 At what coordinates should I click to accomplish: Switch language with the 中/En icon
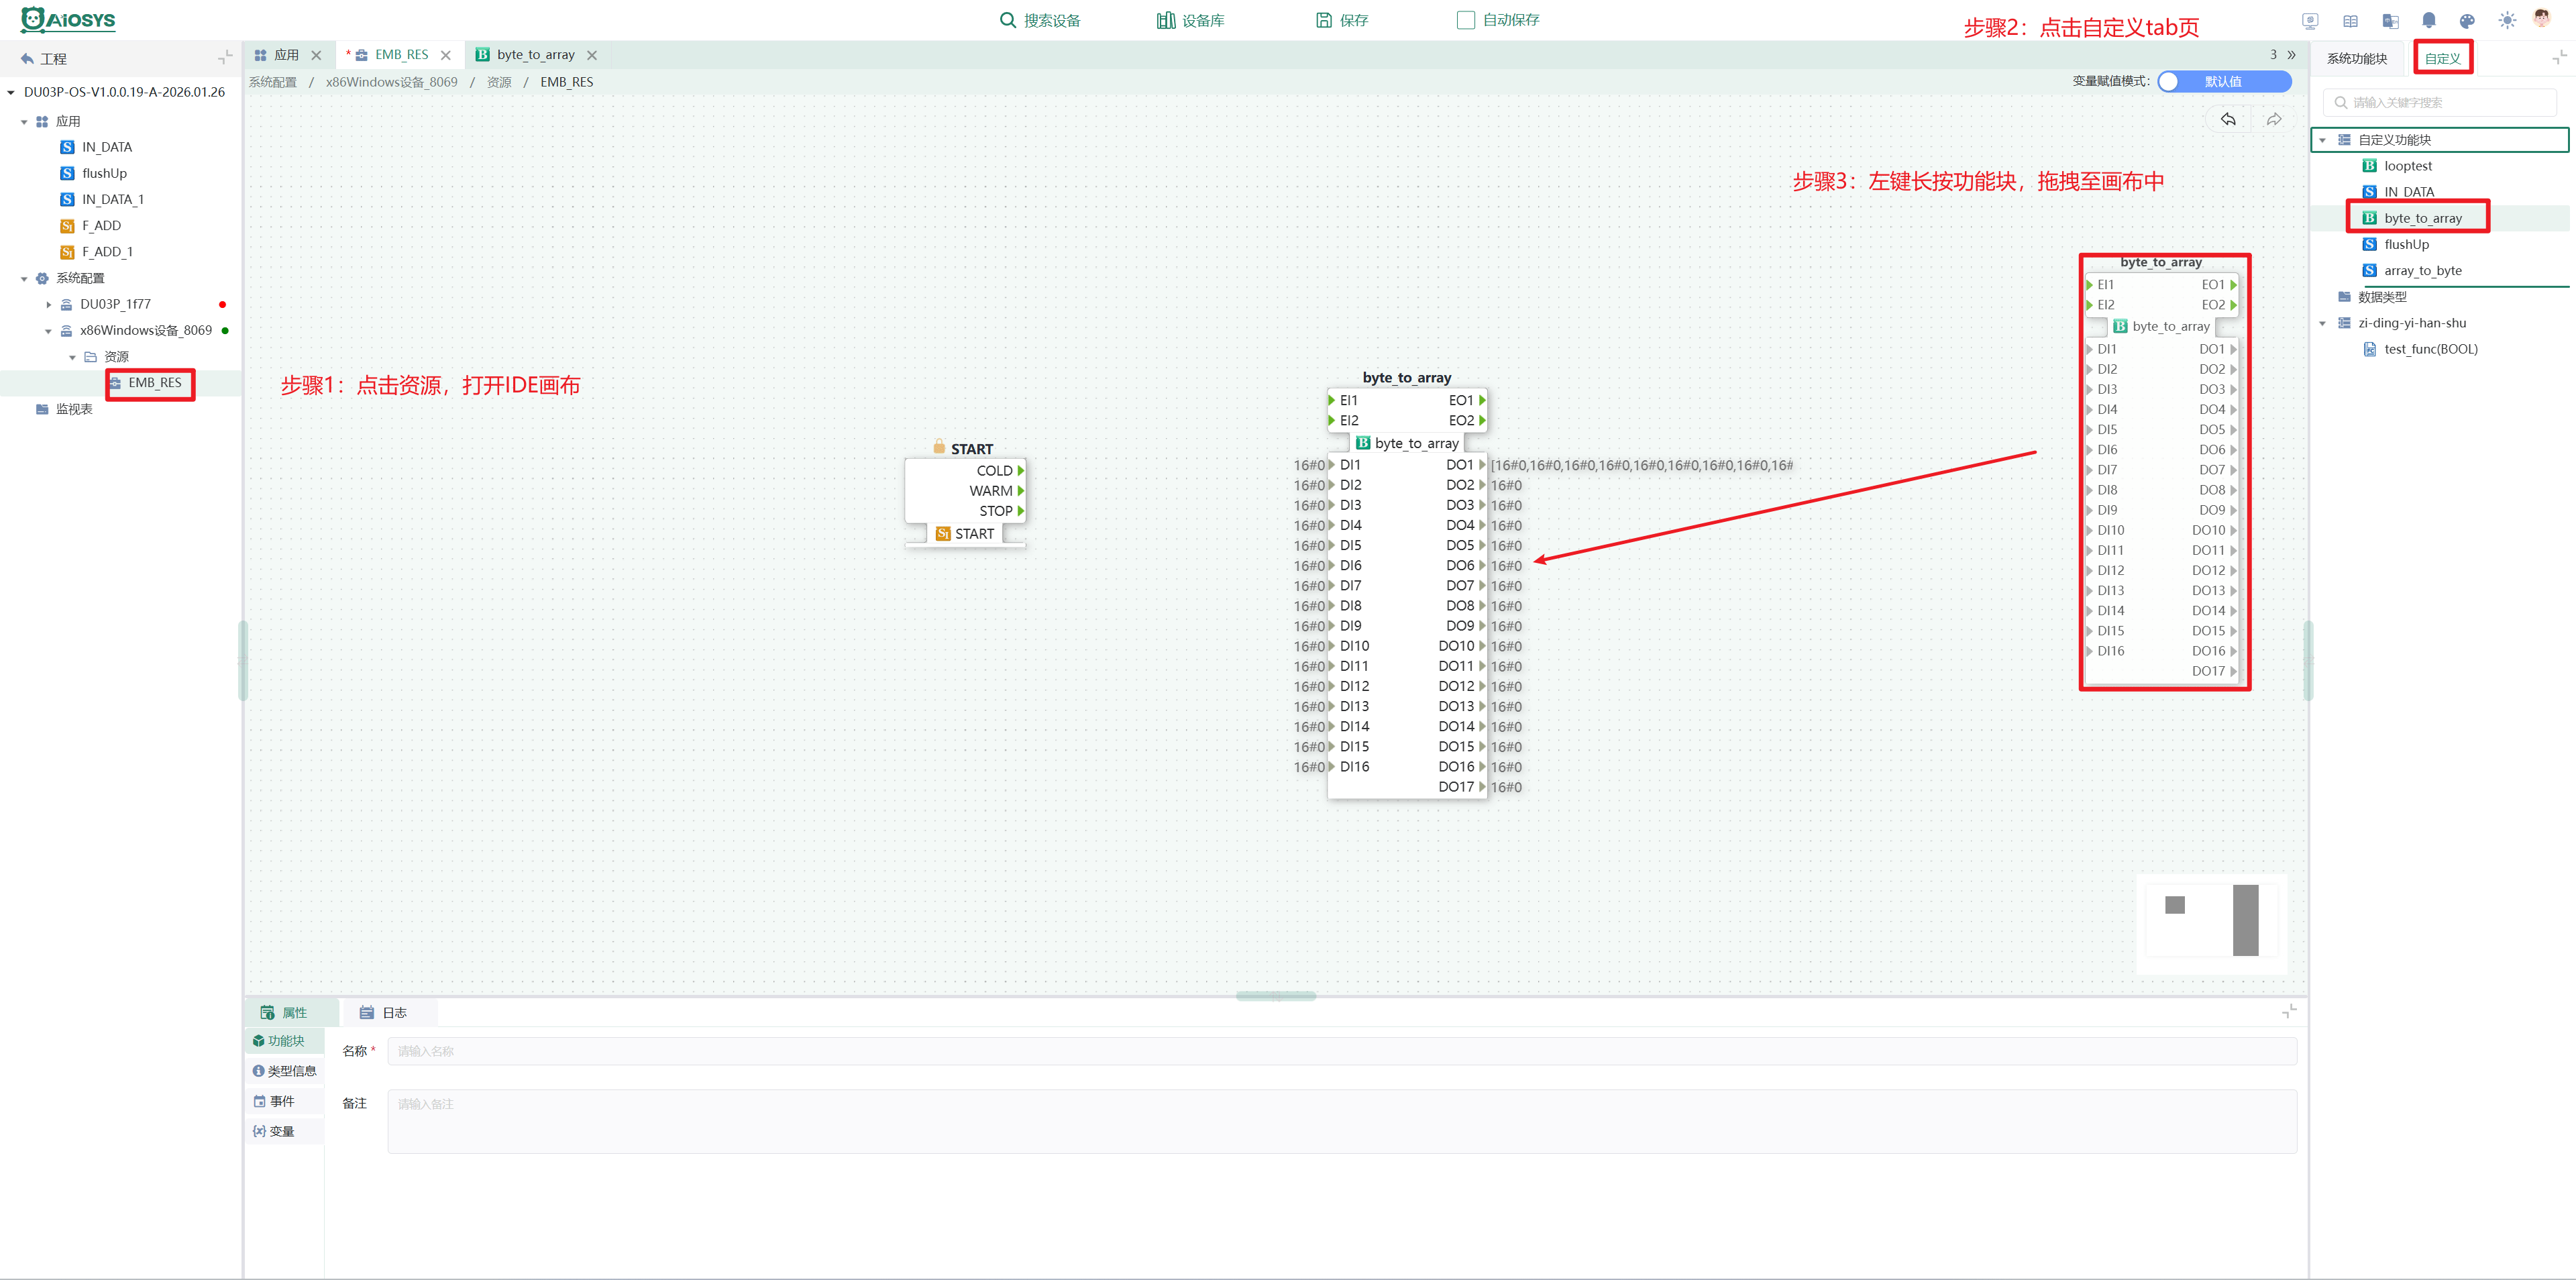(2390, 20)
